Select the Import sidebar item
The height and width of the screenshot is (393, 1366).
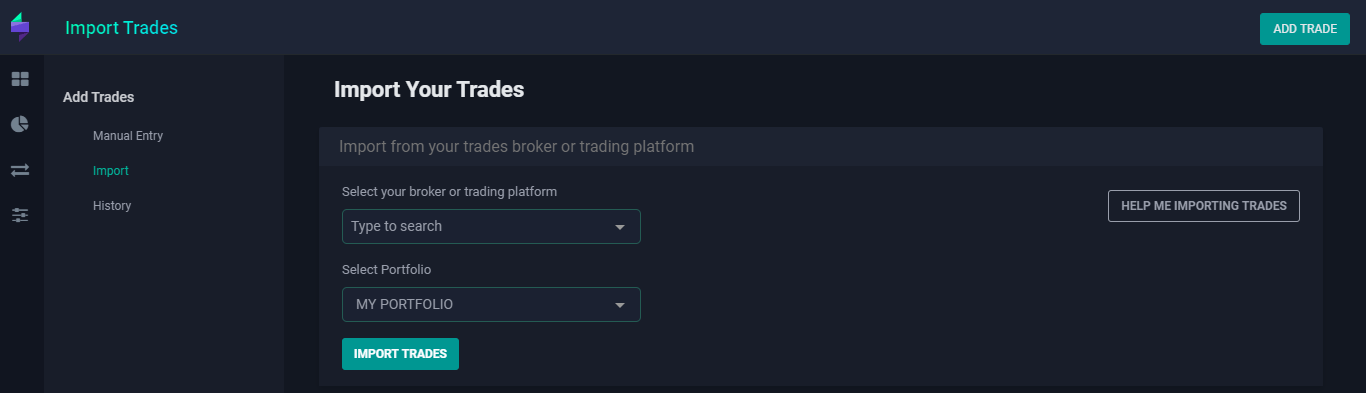[x=111, y=171]
